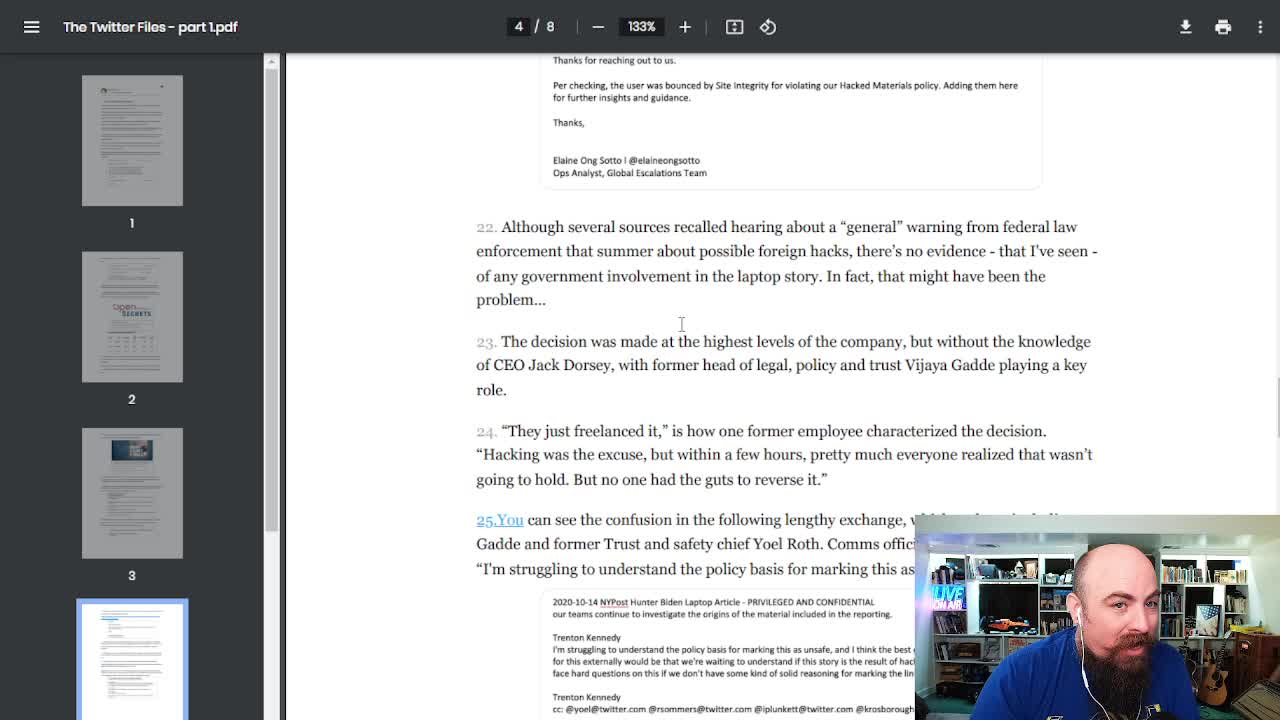
Task: Click the phrase 'They just freelanced it'
Action: (585, 431)
